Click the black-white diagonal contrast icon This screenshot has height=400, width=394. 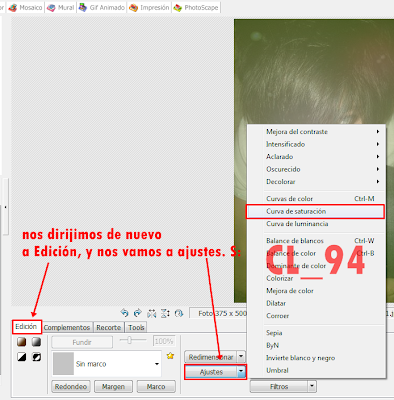pyautogui.click(x=22, y=357)
